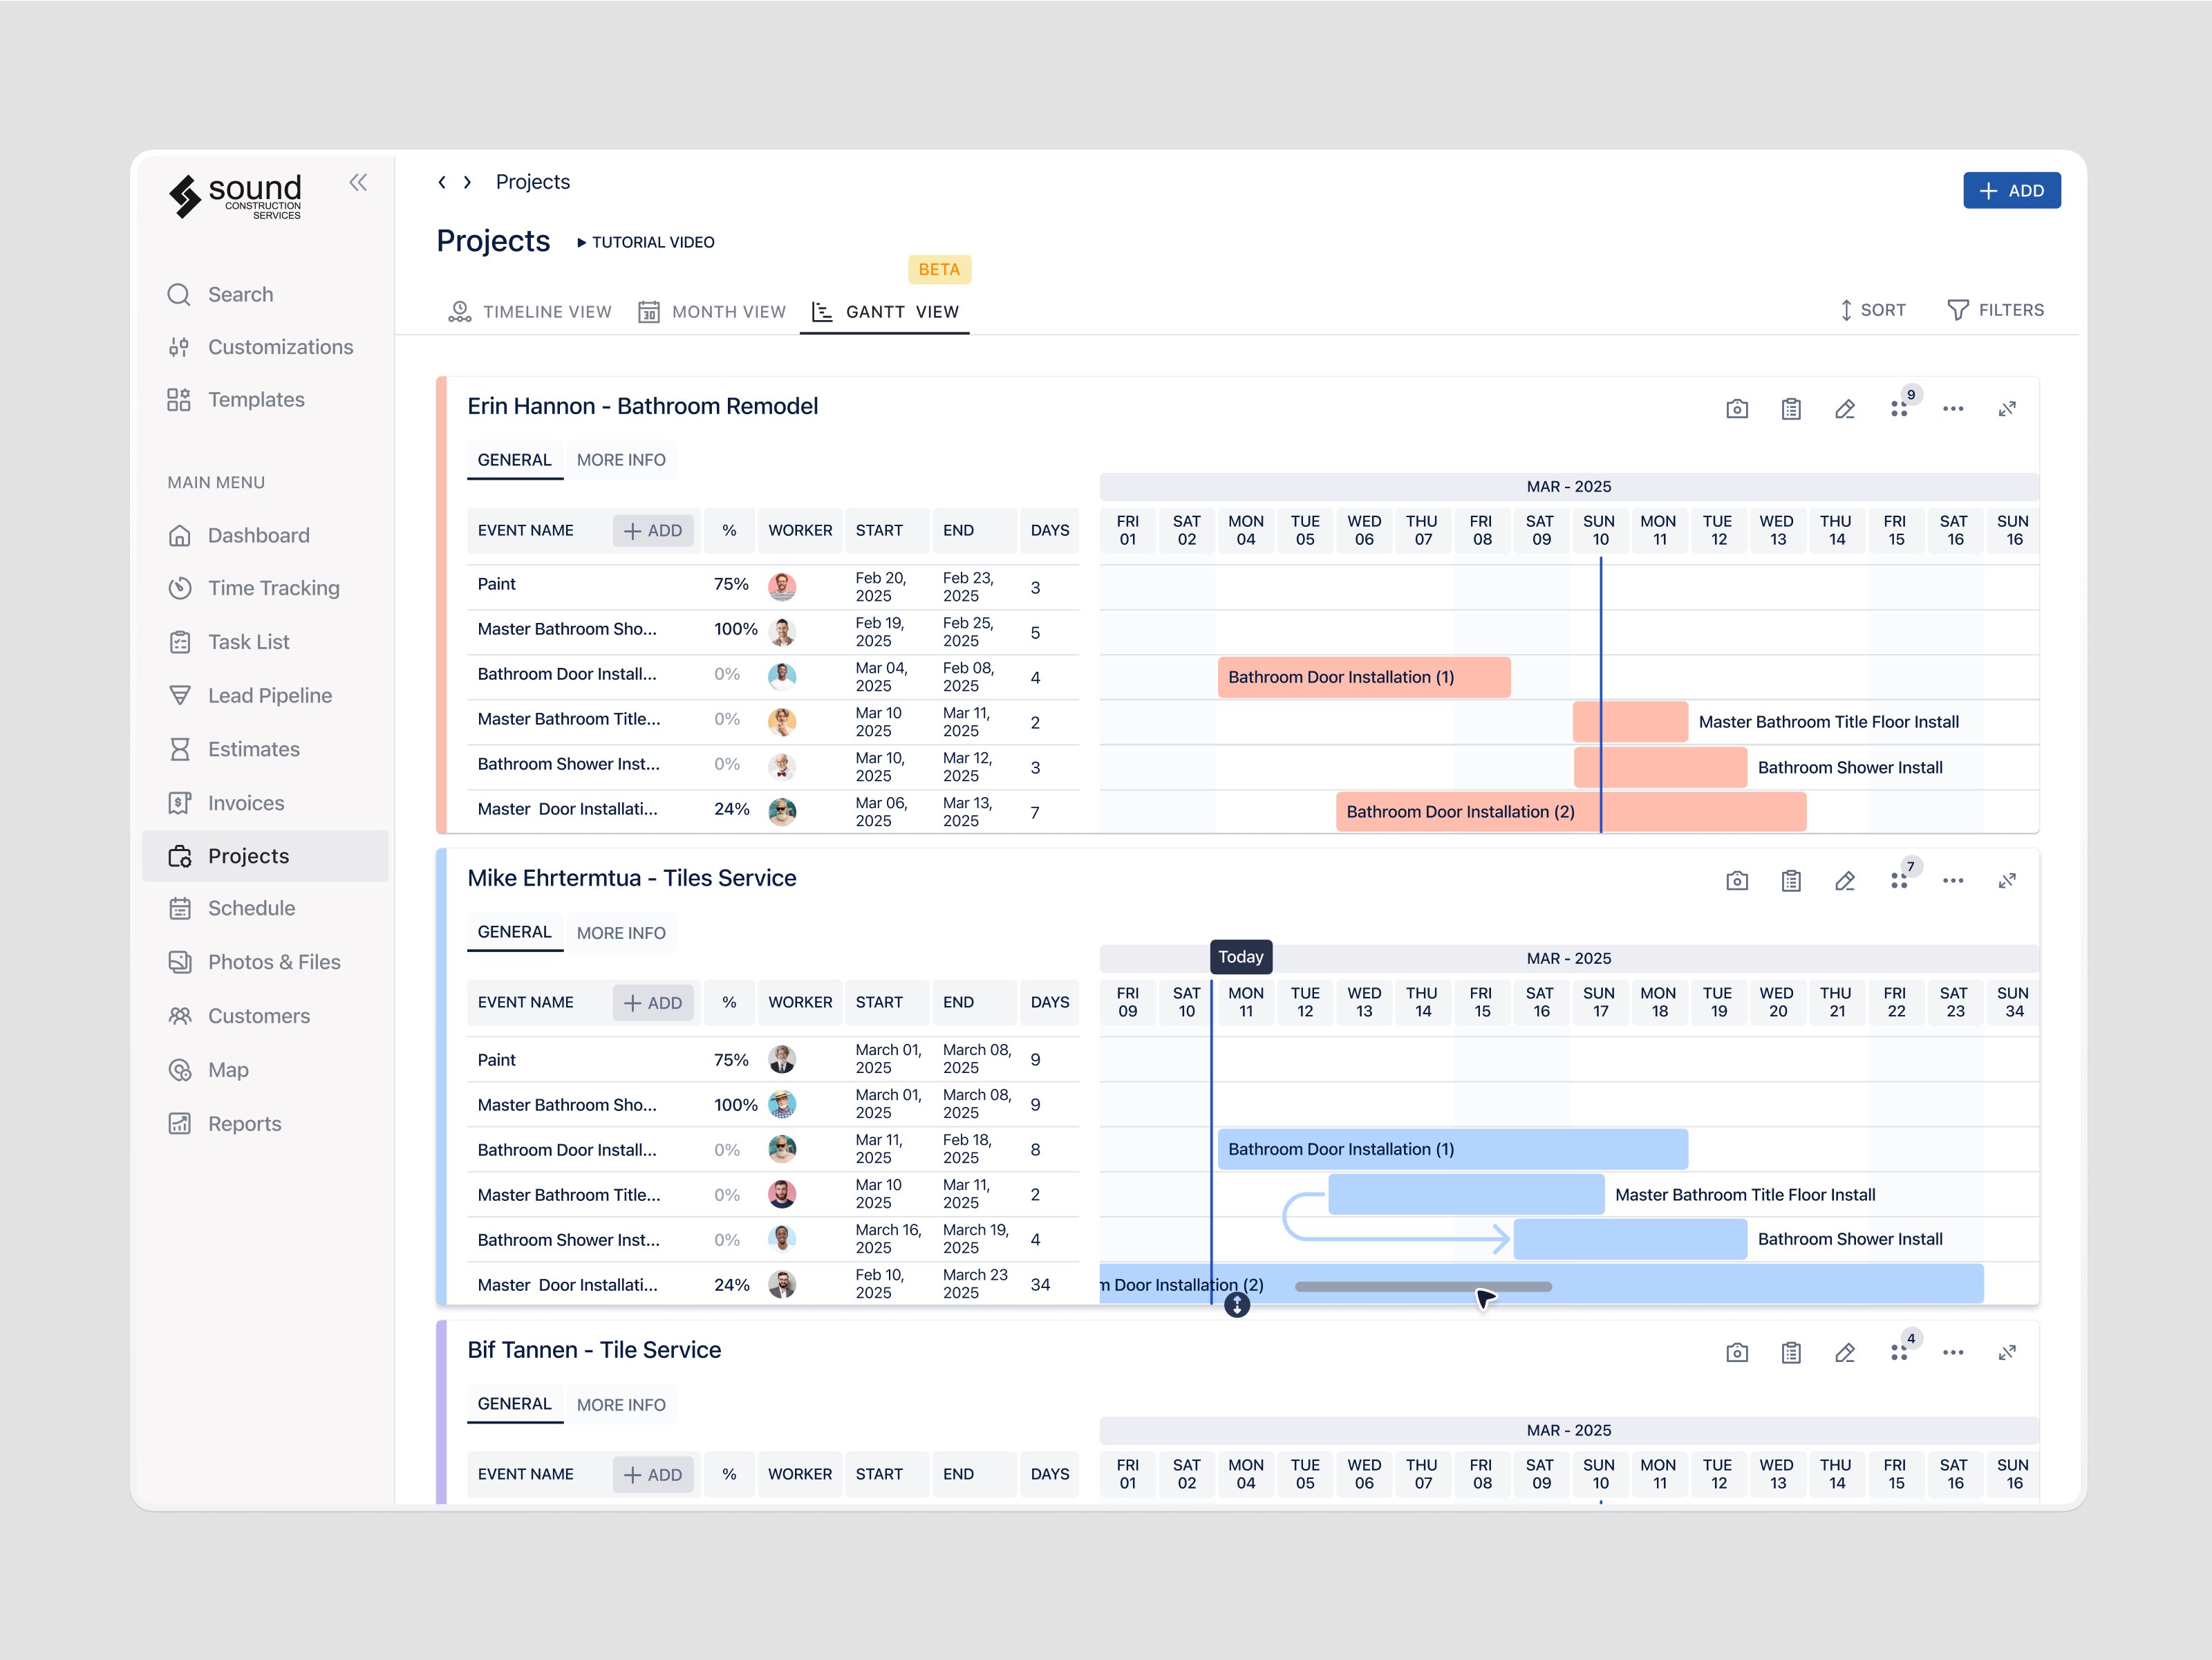Screen dimensions: 2212x1660
Task: Open Customers page
Action: pos(239,1016)
